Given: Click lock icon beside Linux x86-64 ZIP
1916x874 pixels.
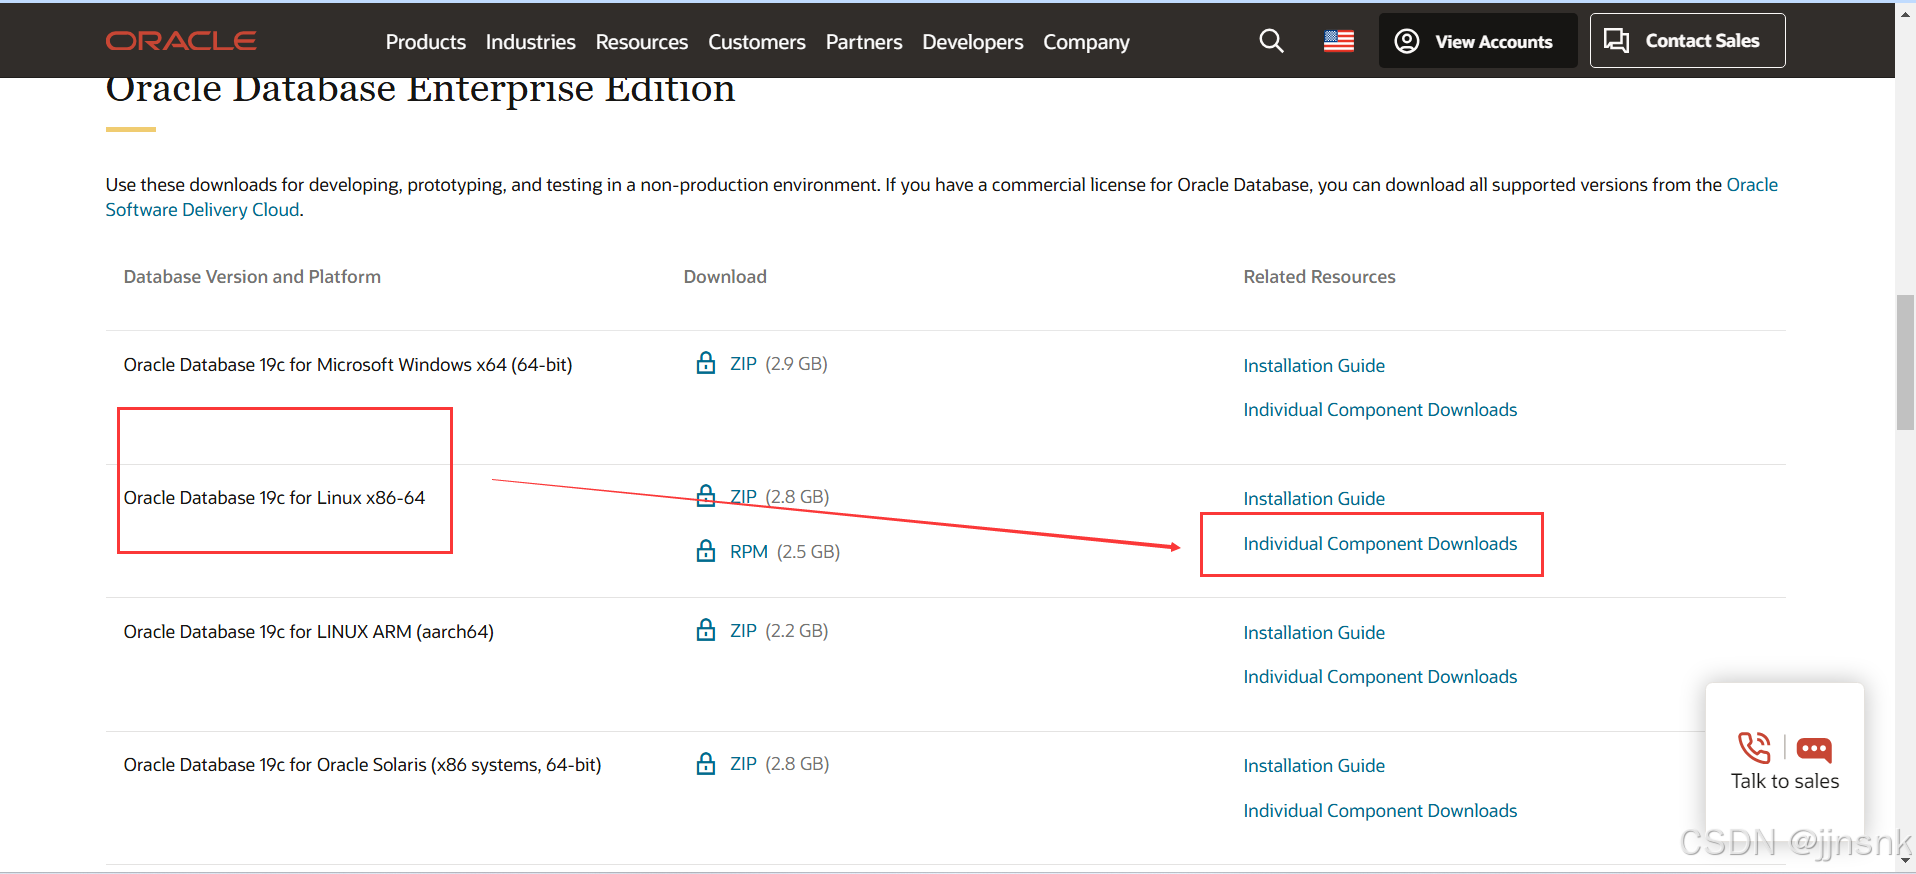Looking at the screenshot, I should [x=706, y=496].
